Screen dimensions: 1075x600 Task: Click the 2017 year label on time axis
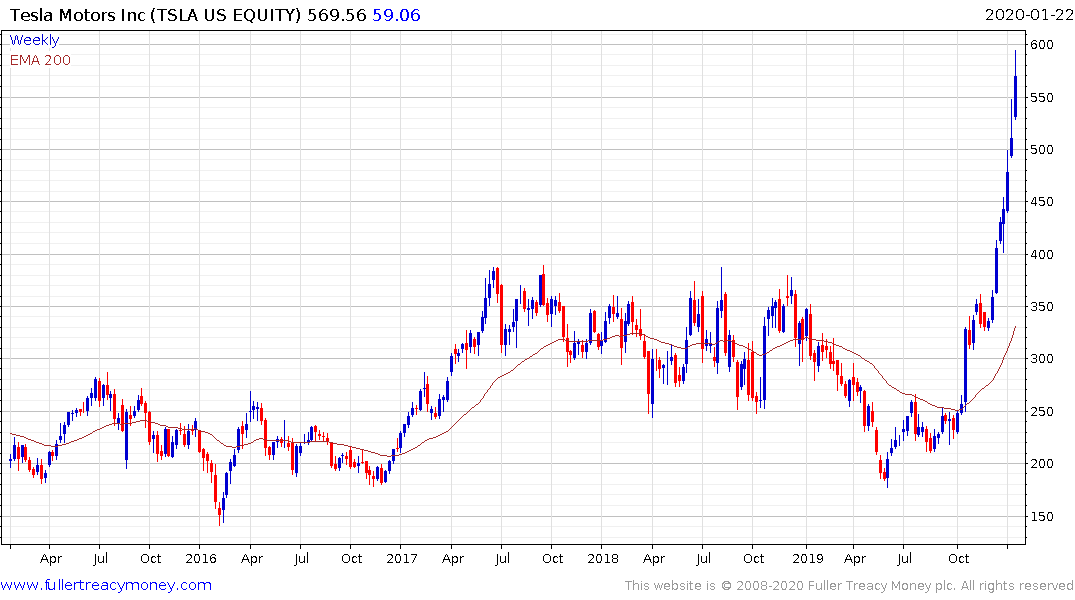(x=401, y=559)
